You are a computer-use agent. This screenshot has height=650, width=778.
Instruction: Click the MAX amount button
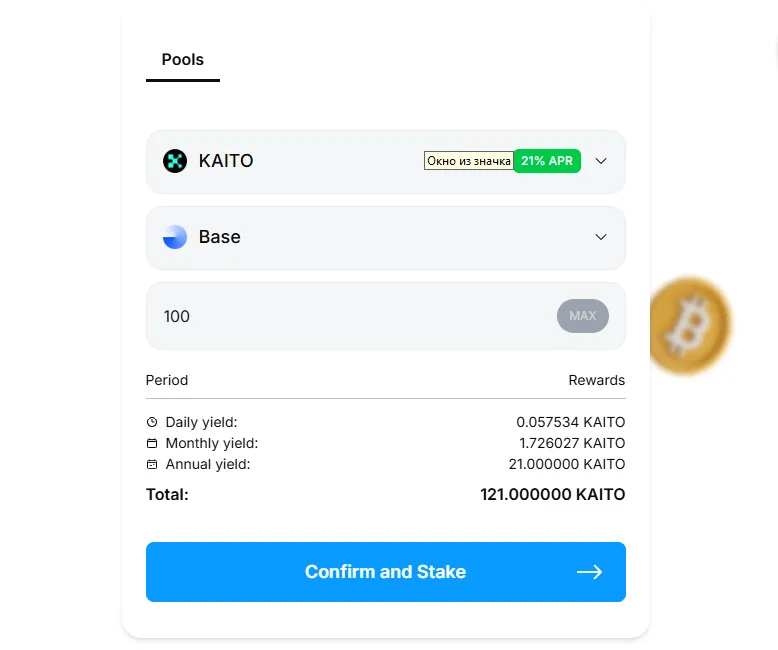coord(583,316)
